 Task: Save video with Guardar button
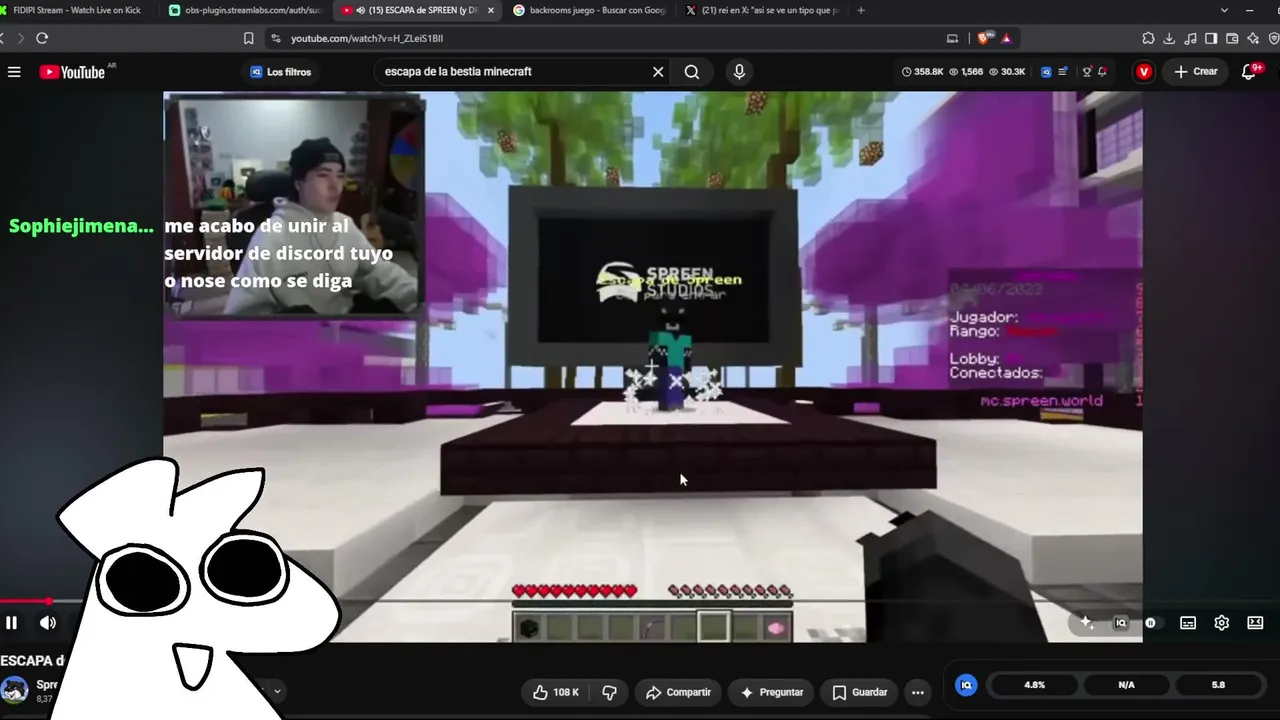click(860, 692)
